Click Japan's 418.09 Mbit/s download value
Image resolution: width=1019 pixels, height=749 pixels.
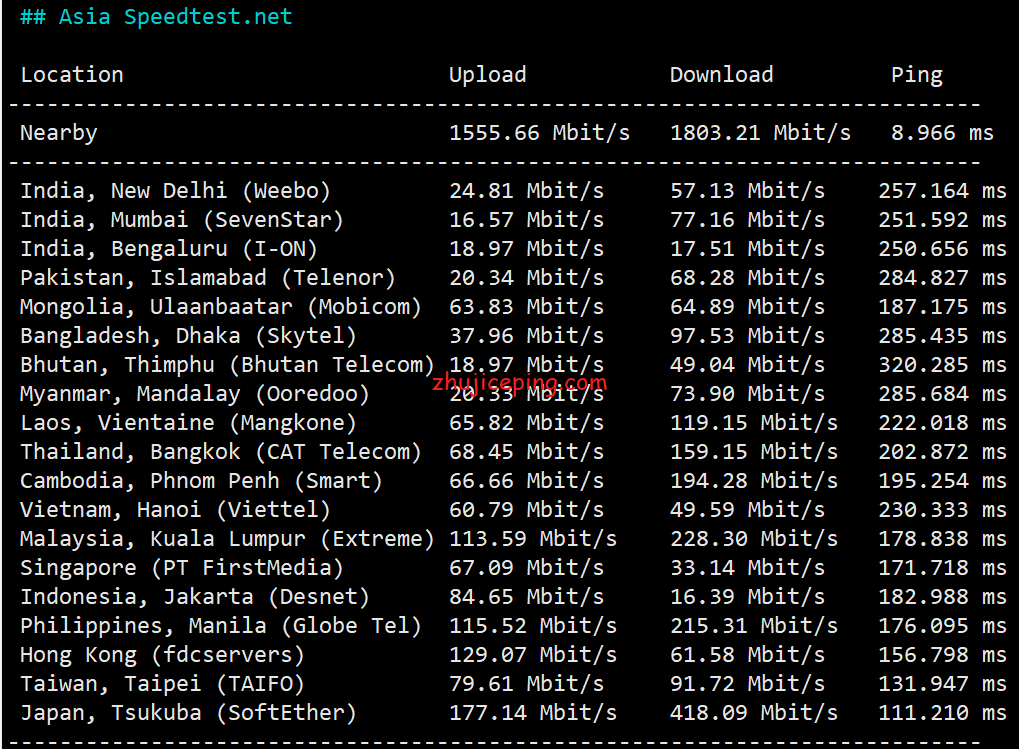coord(753,713)
